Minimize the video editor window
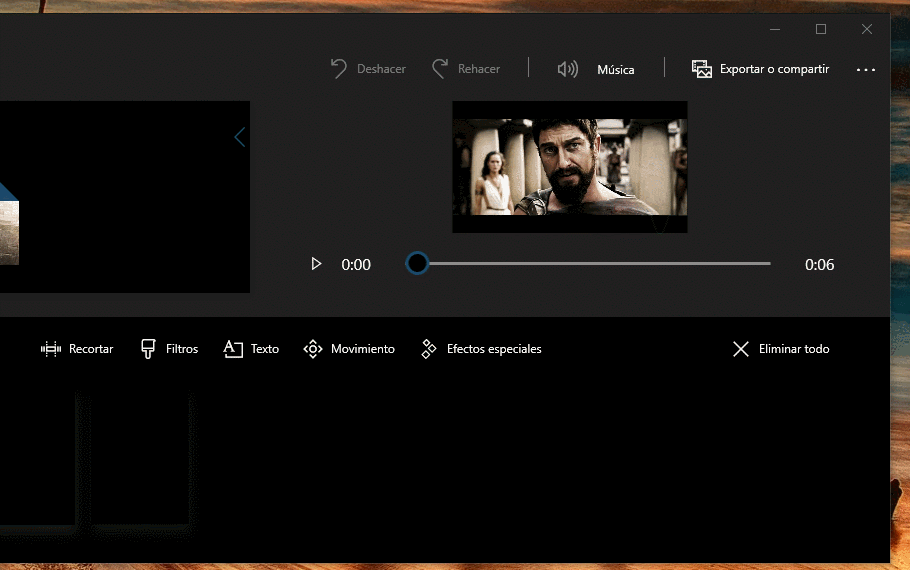This screenshot has height=570, width=910. click(x=775, y=29)
